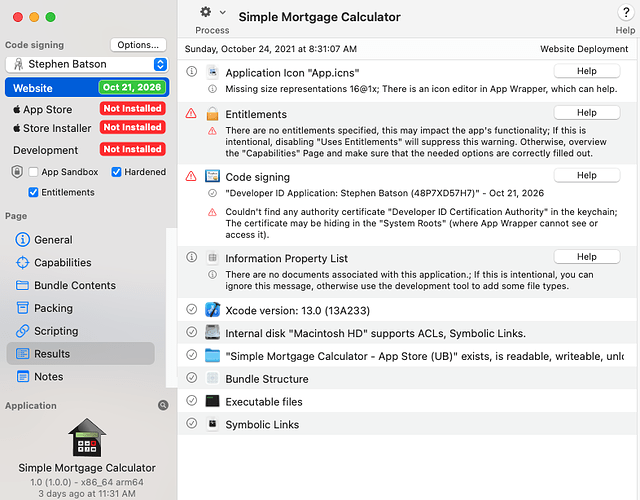Viewport: 640px width, 500px height.
Task: Click the checkmark circle beside Xcode version
Action: tap(191, 309)
